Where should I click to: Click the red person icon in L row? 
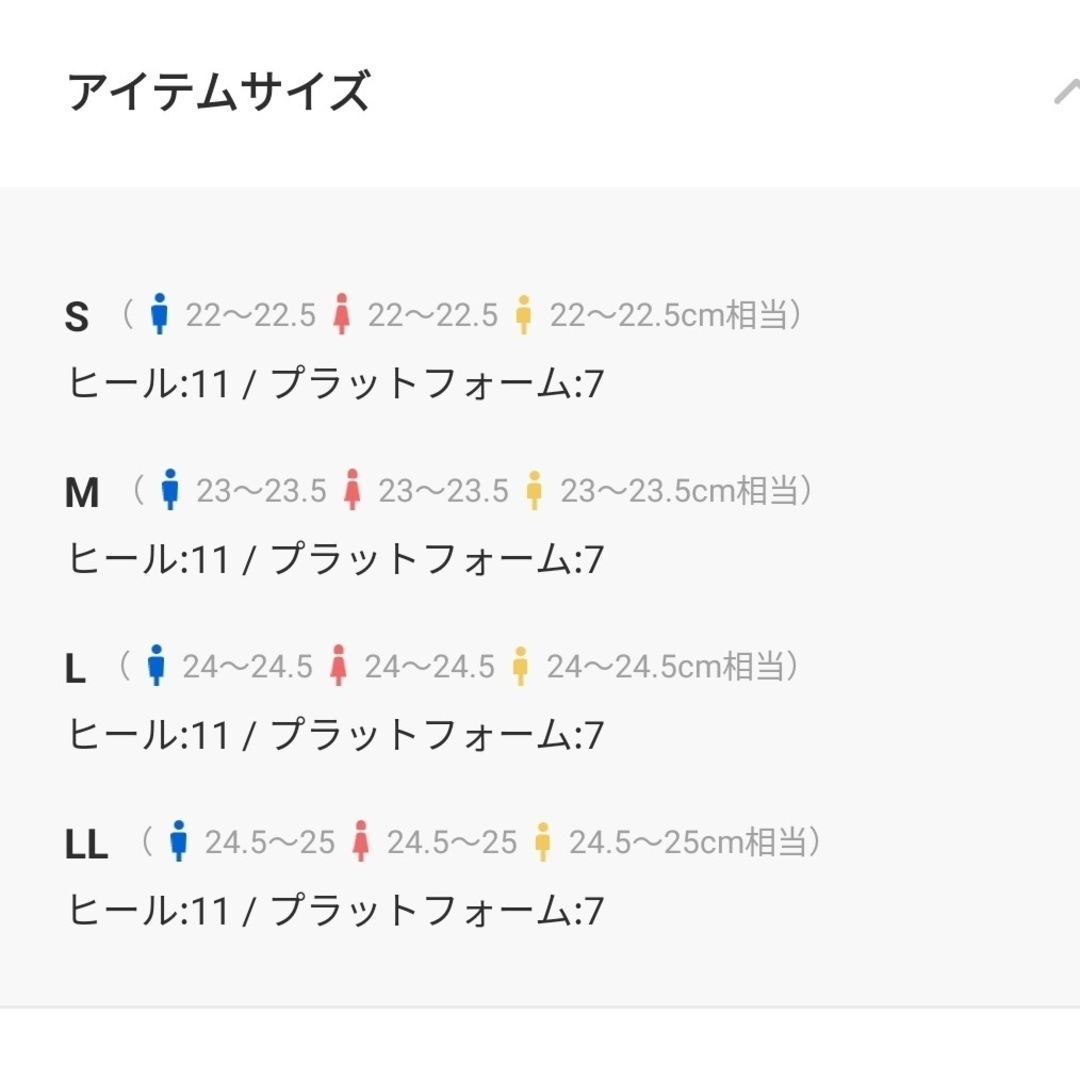tap(338, 665)
